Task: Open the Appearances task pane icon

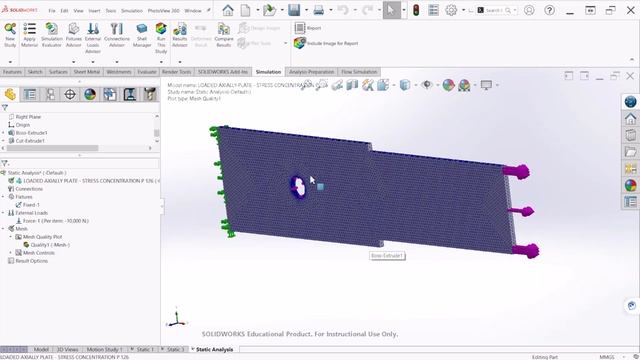Action: tap(630, 185)
